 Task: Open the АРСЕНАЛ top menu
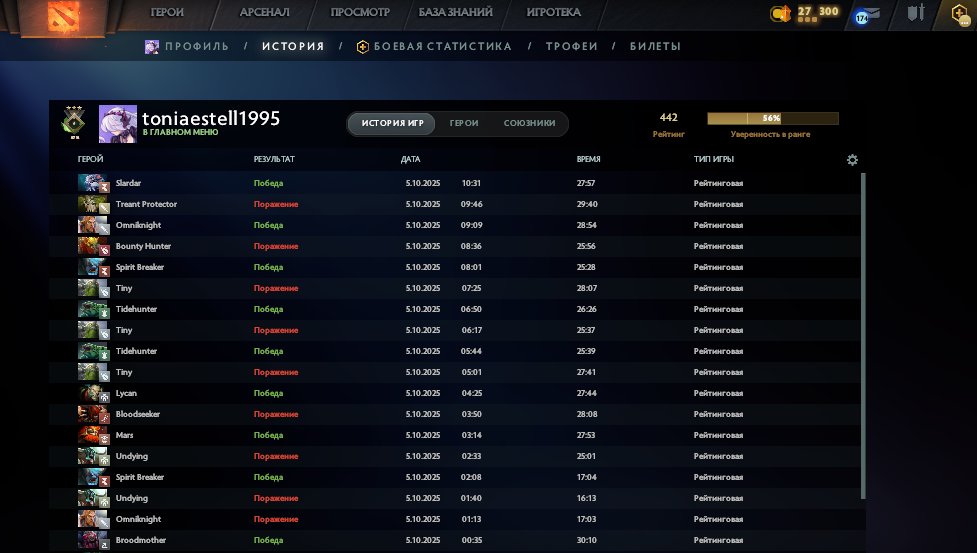click(x=265, y=13)
